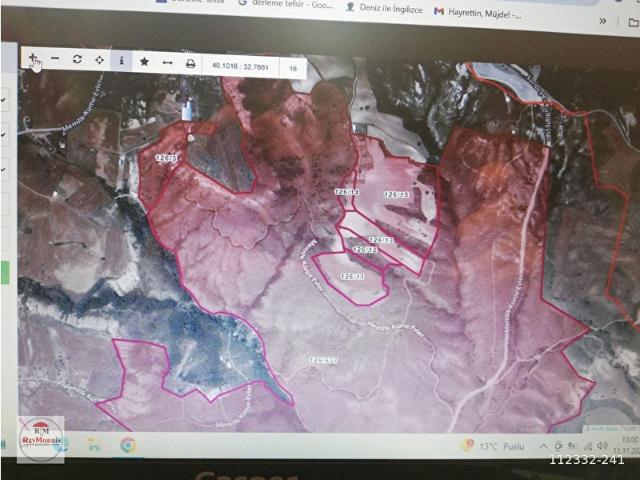Select parcel label 126/15 on map
Viewport: 640px width, 480px height.
(x=396, y=194)
